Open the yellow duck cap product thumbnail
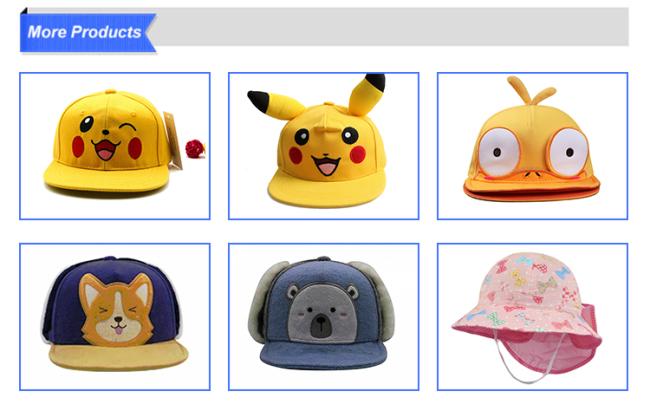 point(533,146)
